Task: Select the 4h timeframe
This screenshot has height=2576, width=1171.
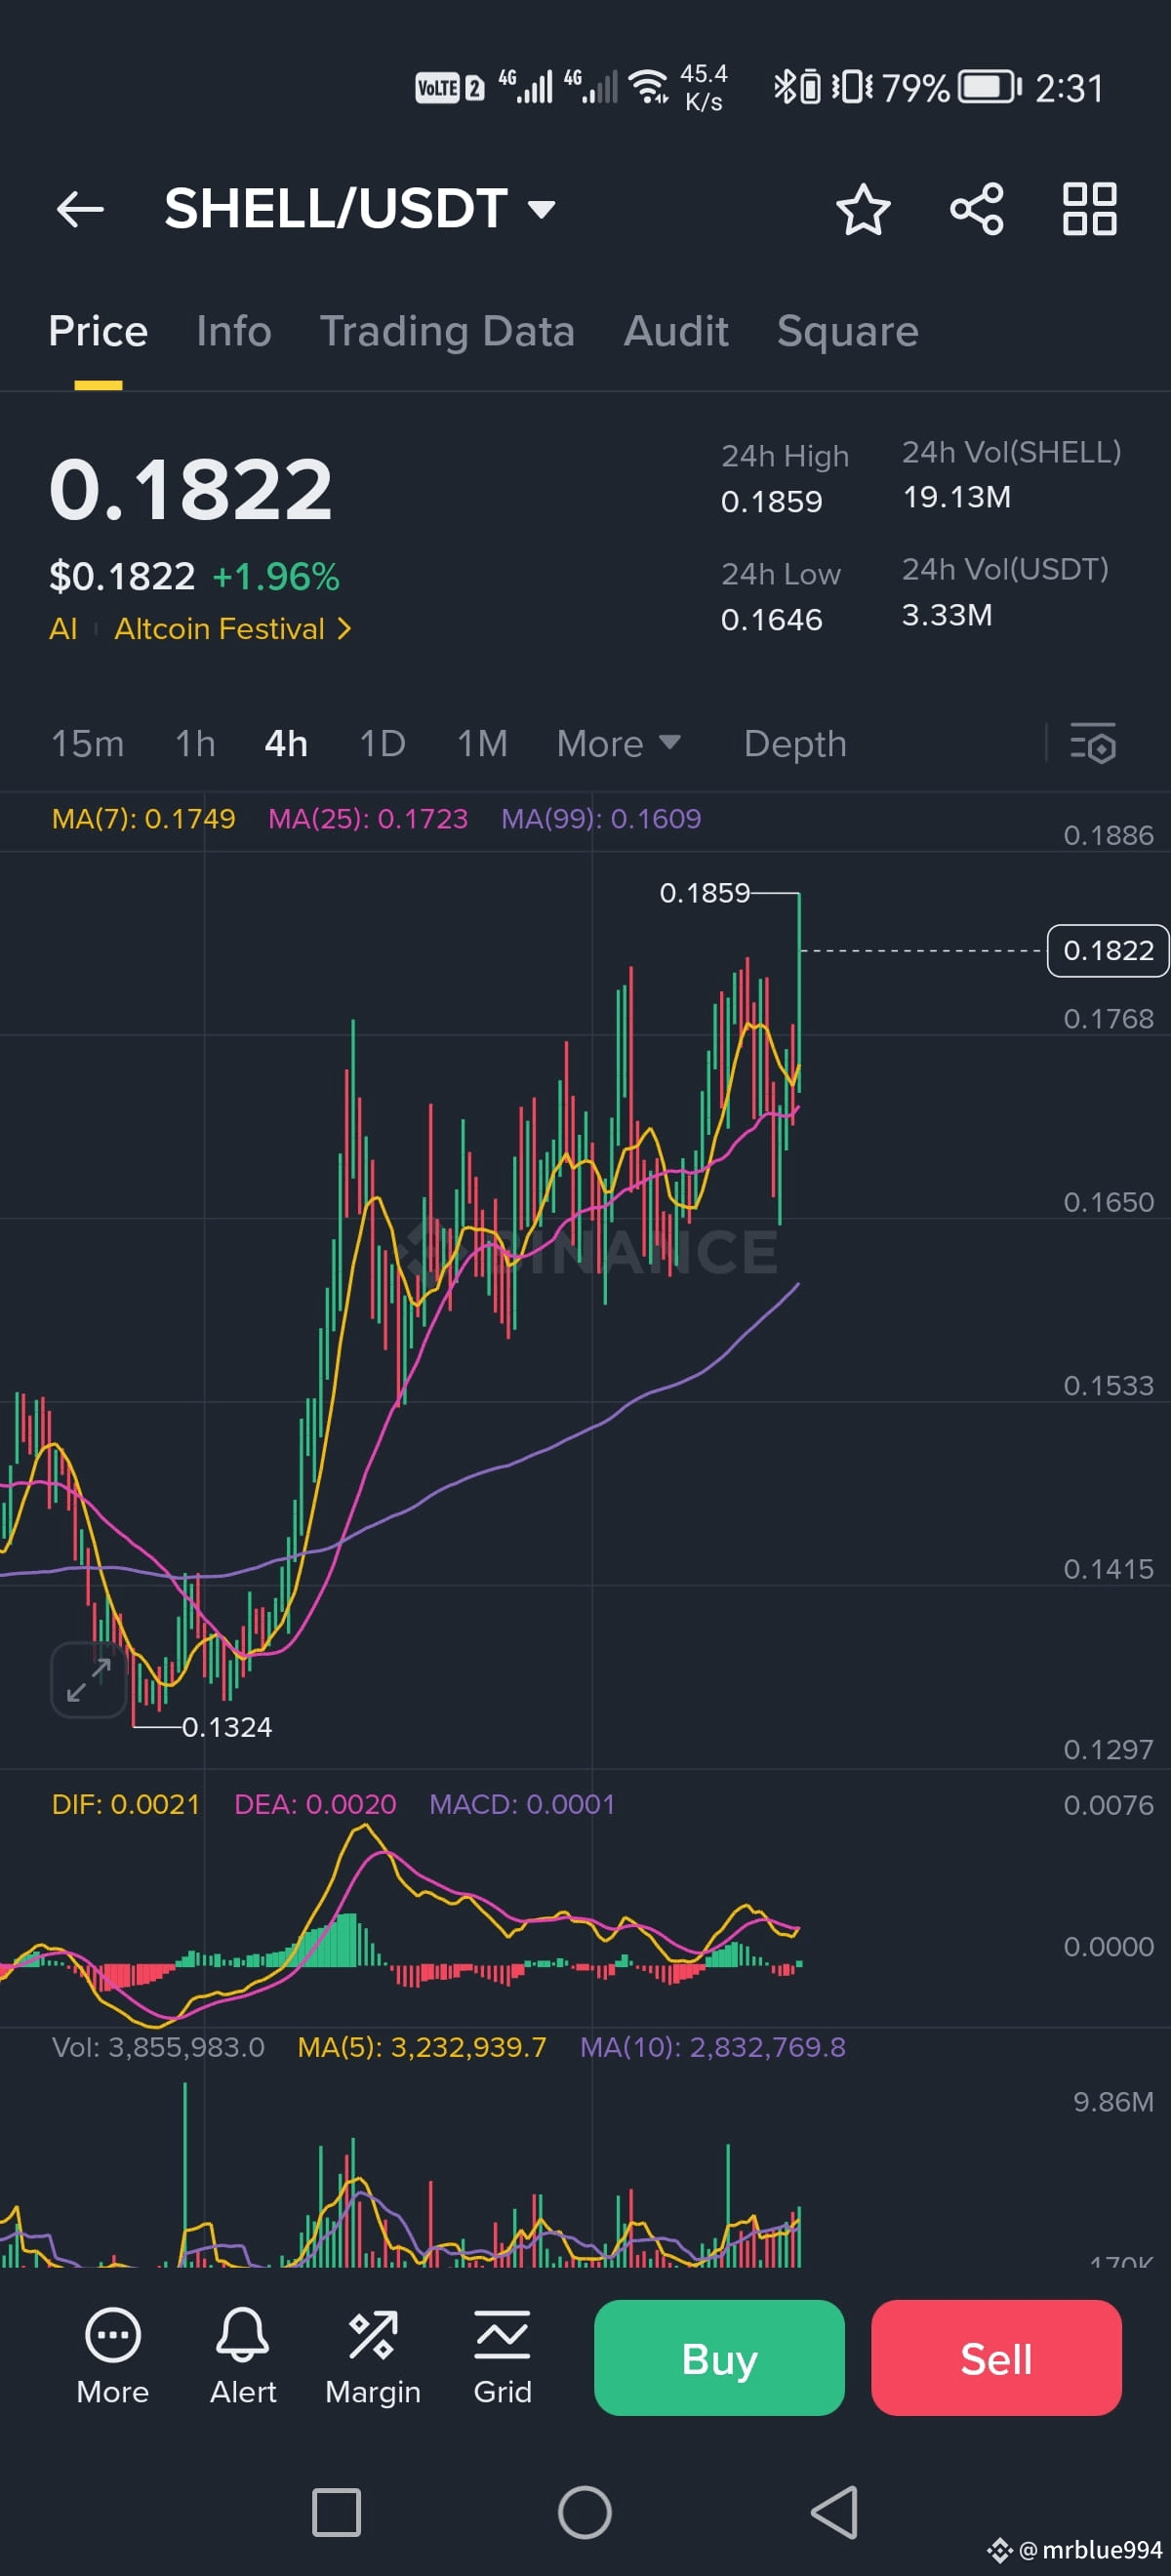Action: tap(286, 743)
